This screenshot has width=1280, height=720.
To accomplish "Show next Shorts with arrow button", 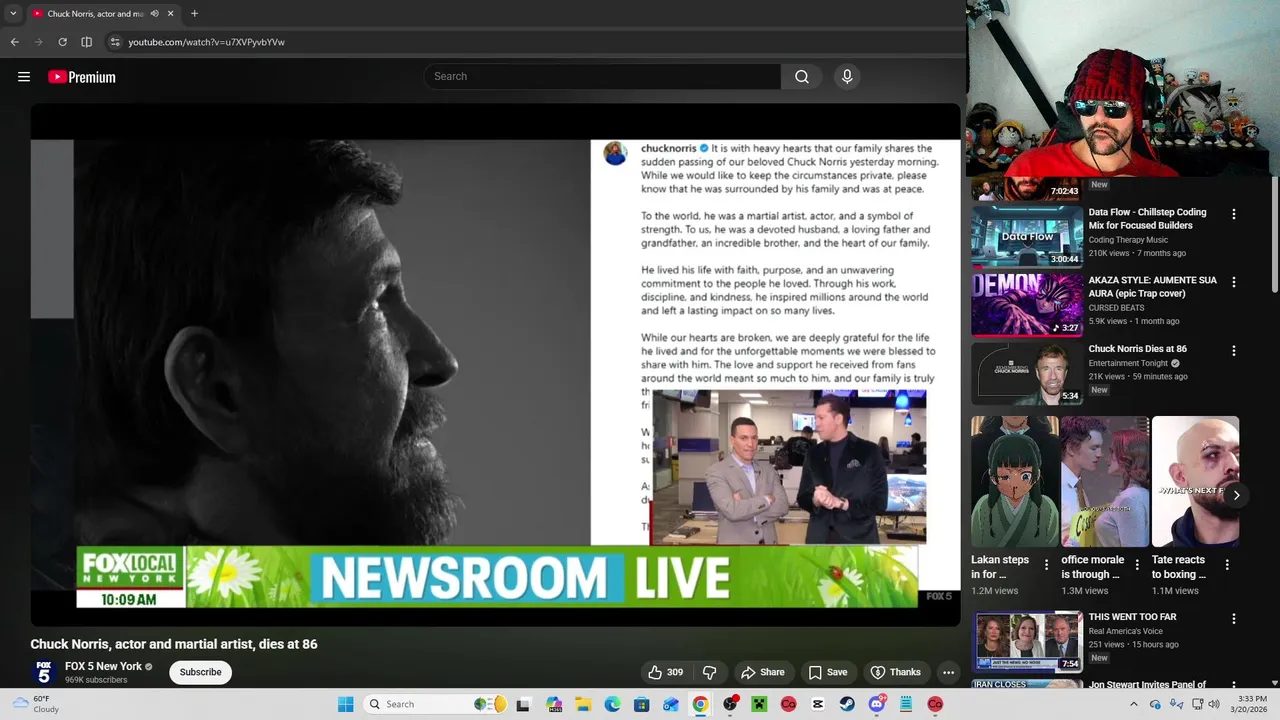I will click(1236, 495).
